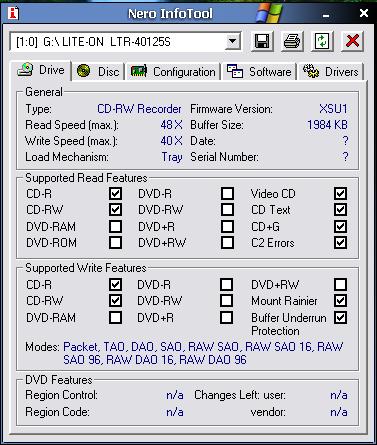Switch to the Drive tab
Image resolution: width=377 pixels, height=445 pixels.
(41, 70)
